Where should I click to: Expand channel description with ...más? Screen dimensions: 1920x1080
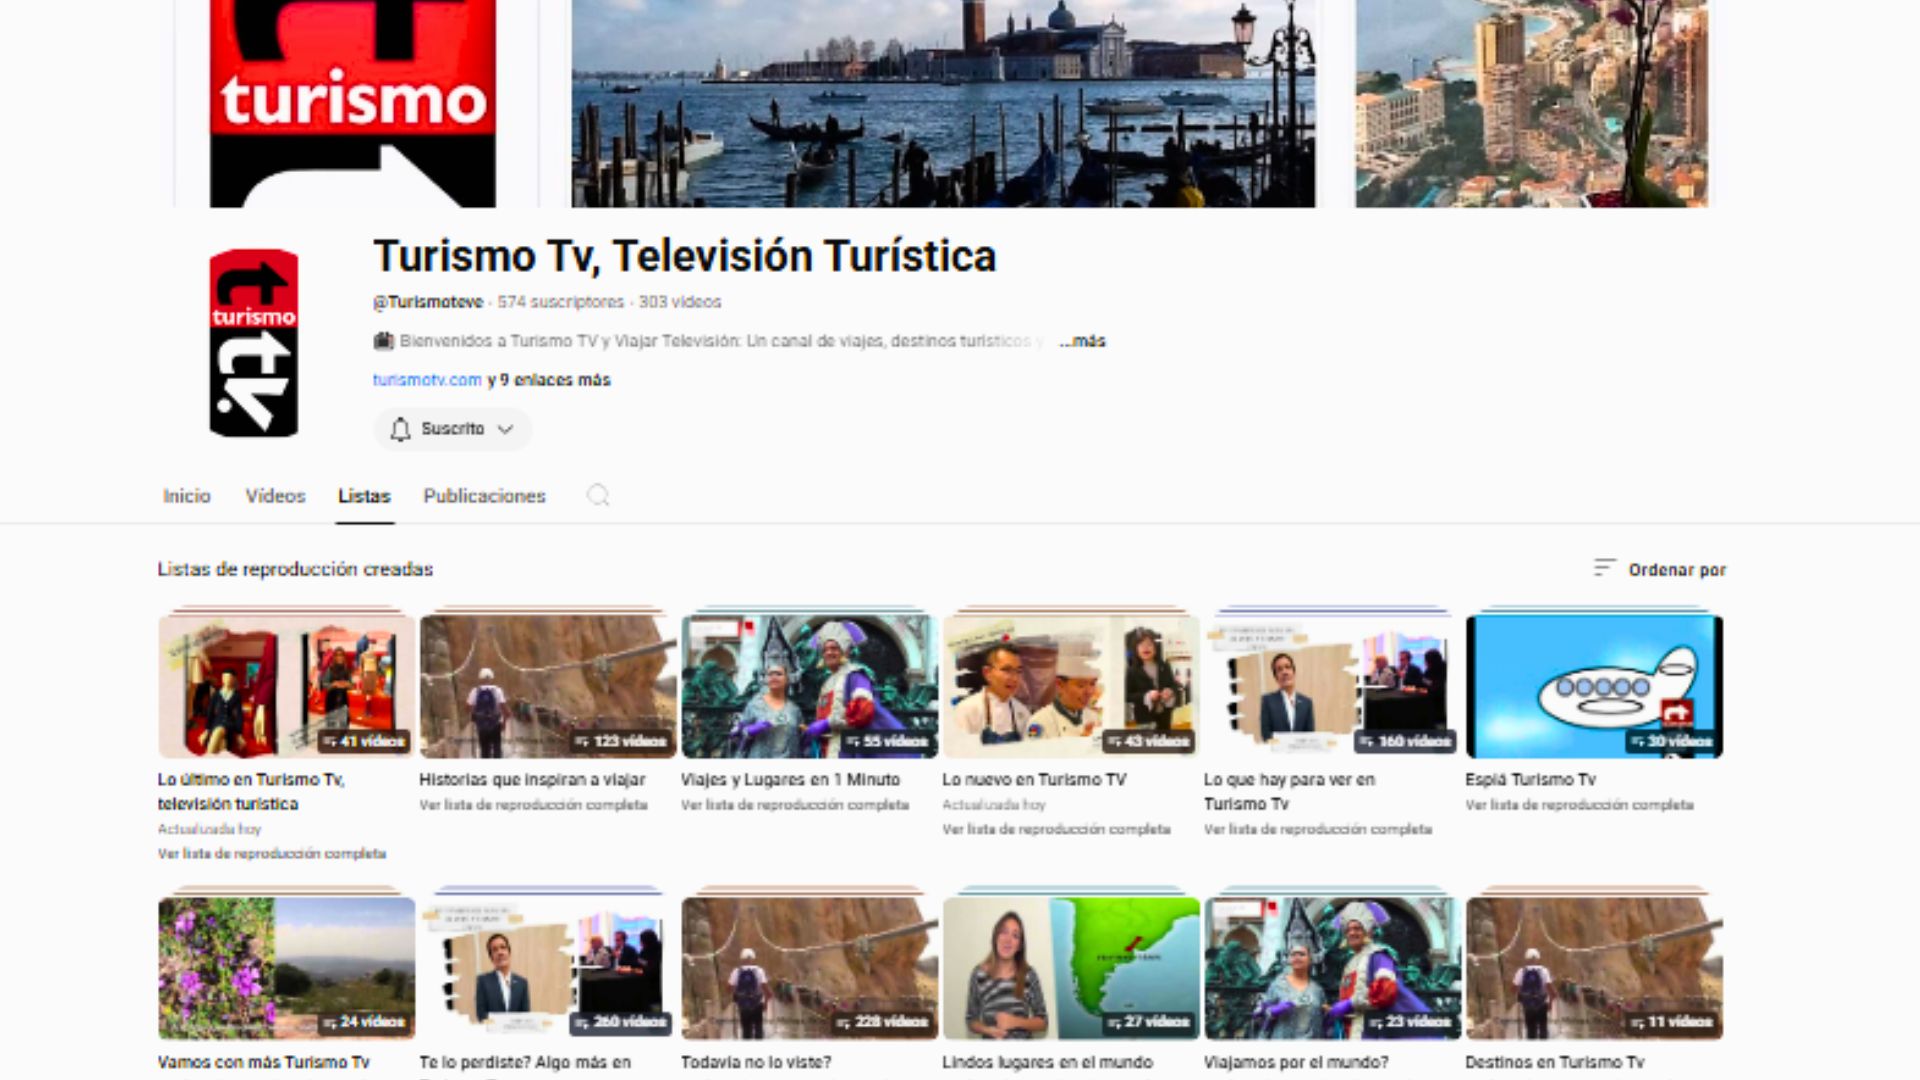(1083, 341)
